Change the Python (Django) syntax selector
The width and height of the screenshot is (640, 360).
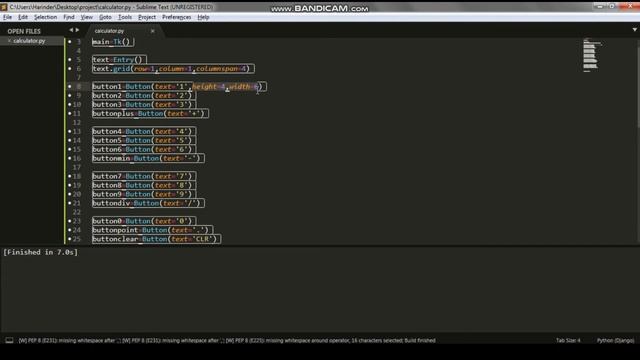pos(615,340)
